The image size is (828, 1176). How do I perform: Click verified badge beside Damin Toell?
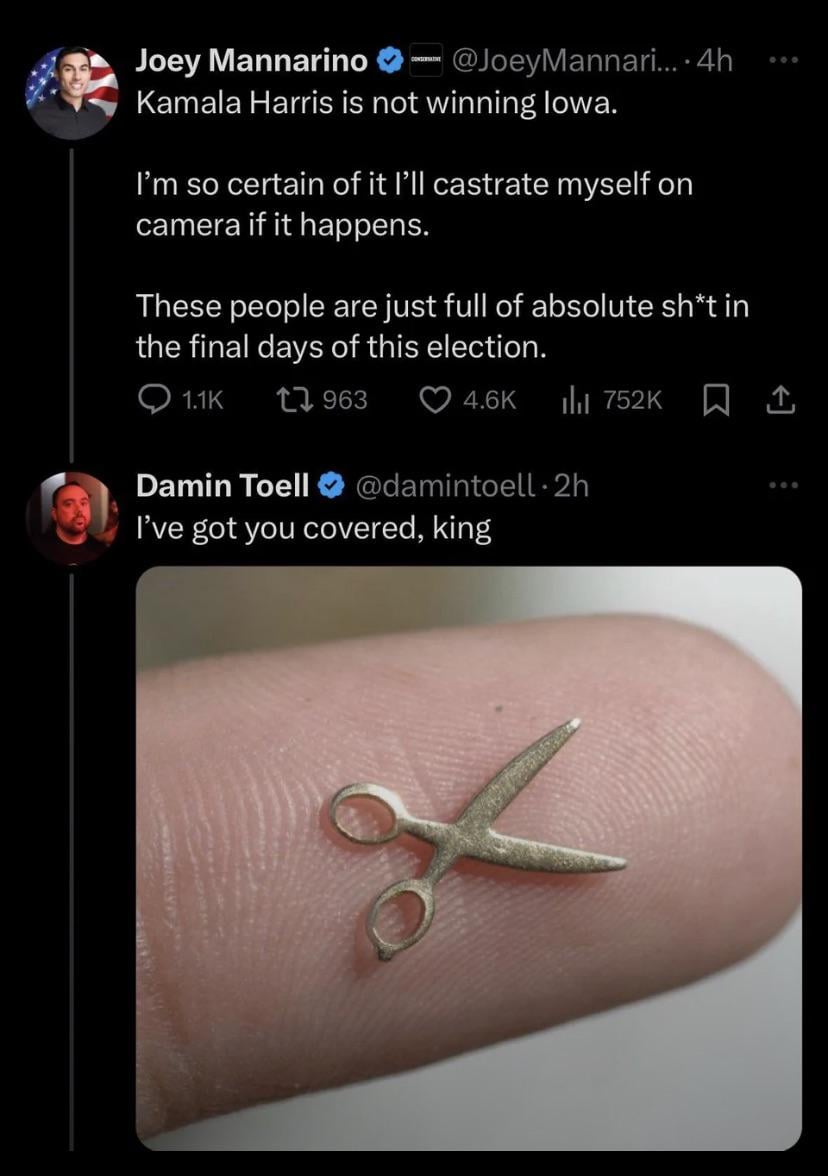click(x=330, y=486)
